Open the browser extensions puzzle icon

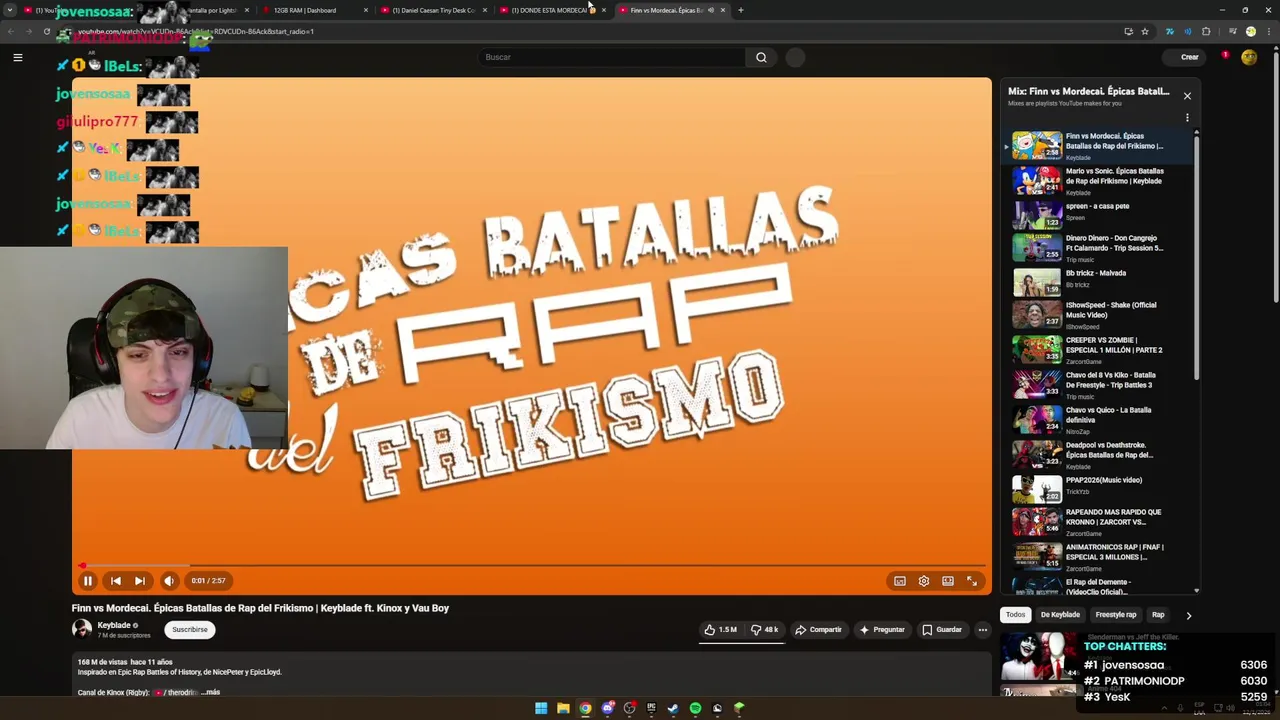click(1206, 31)
